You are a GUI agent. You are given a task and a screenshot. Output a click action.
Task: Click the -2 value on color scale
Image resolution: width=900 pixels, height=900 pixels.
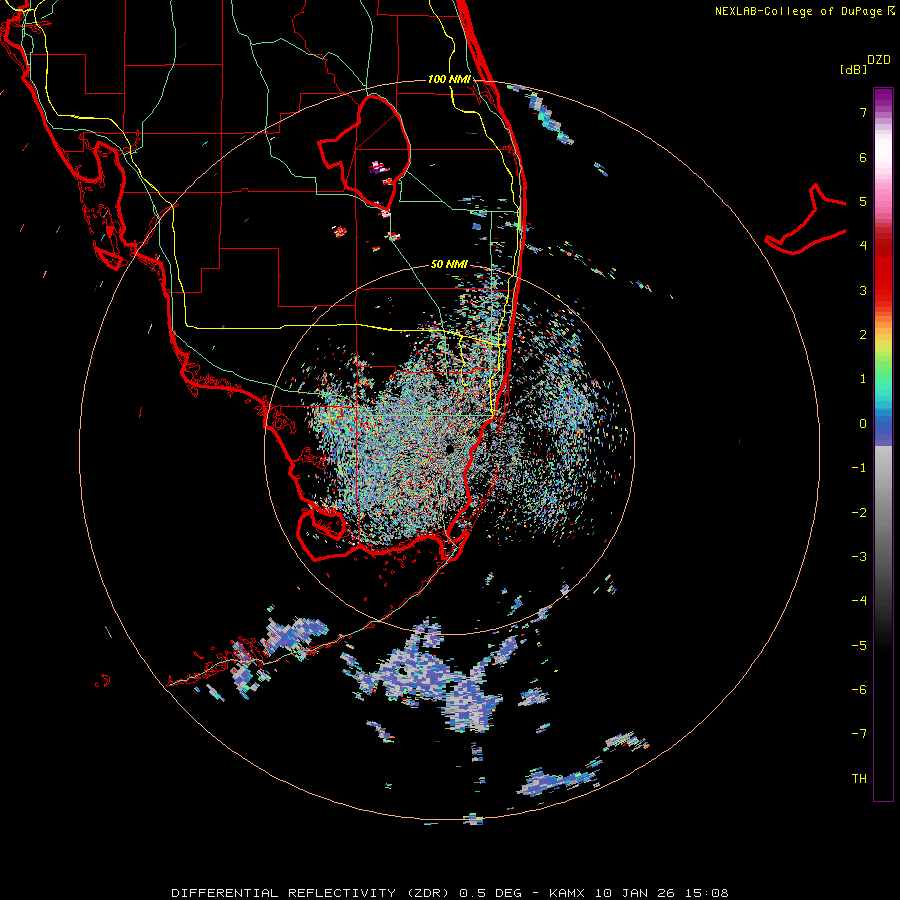[859, 513]
